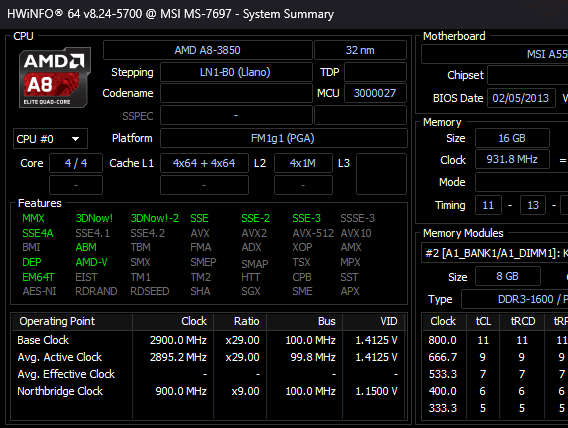This screenshot has height=428, width=568.
Task: Select the 800.0 clock timing row
Action: [495, 340]
